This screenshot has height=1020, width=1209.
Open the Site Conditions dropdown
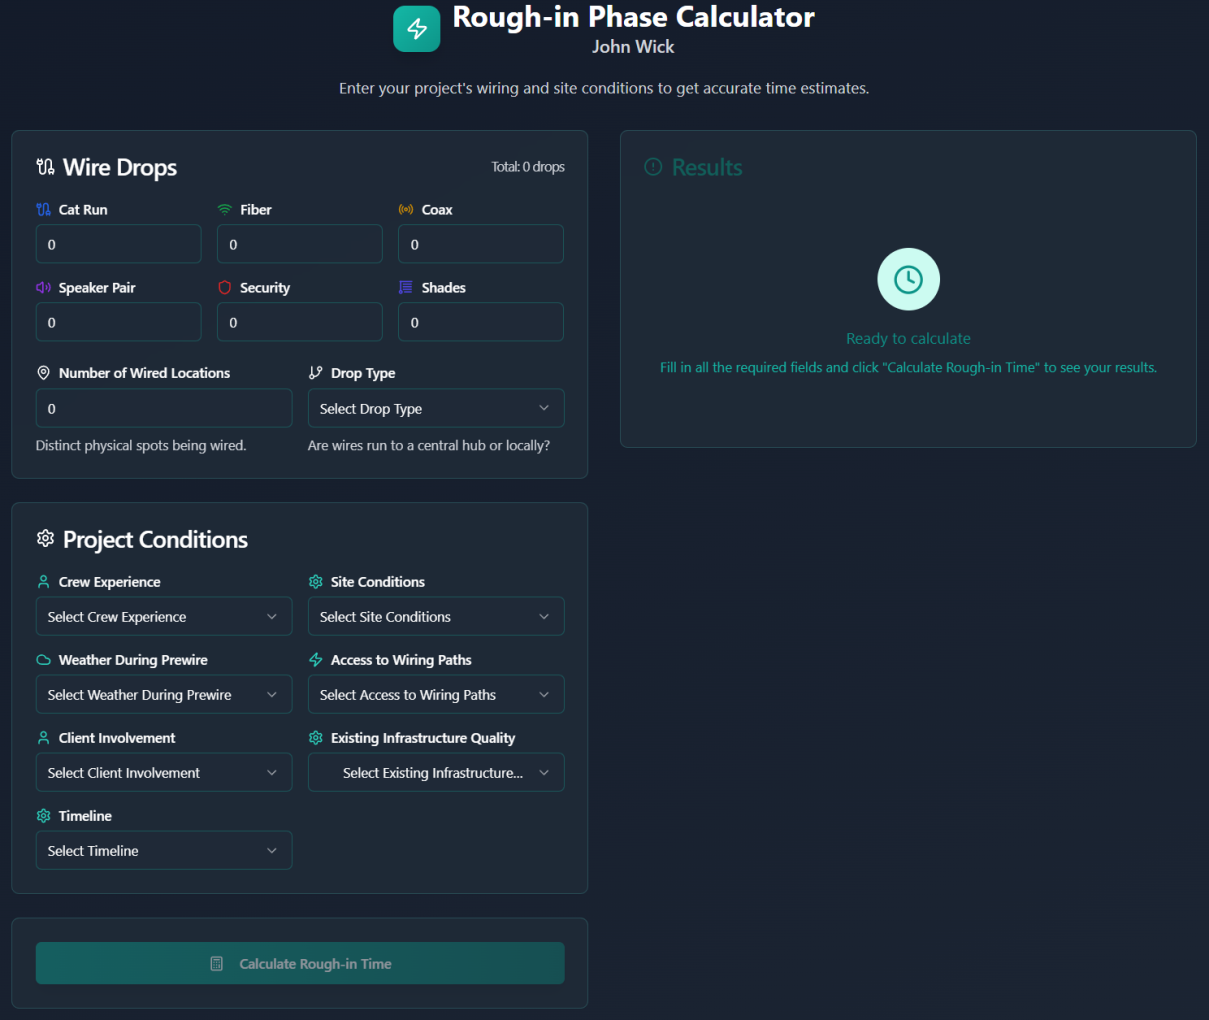435,617
